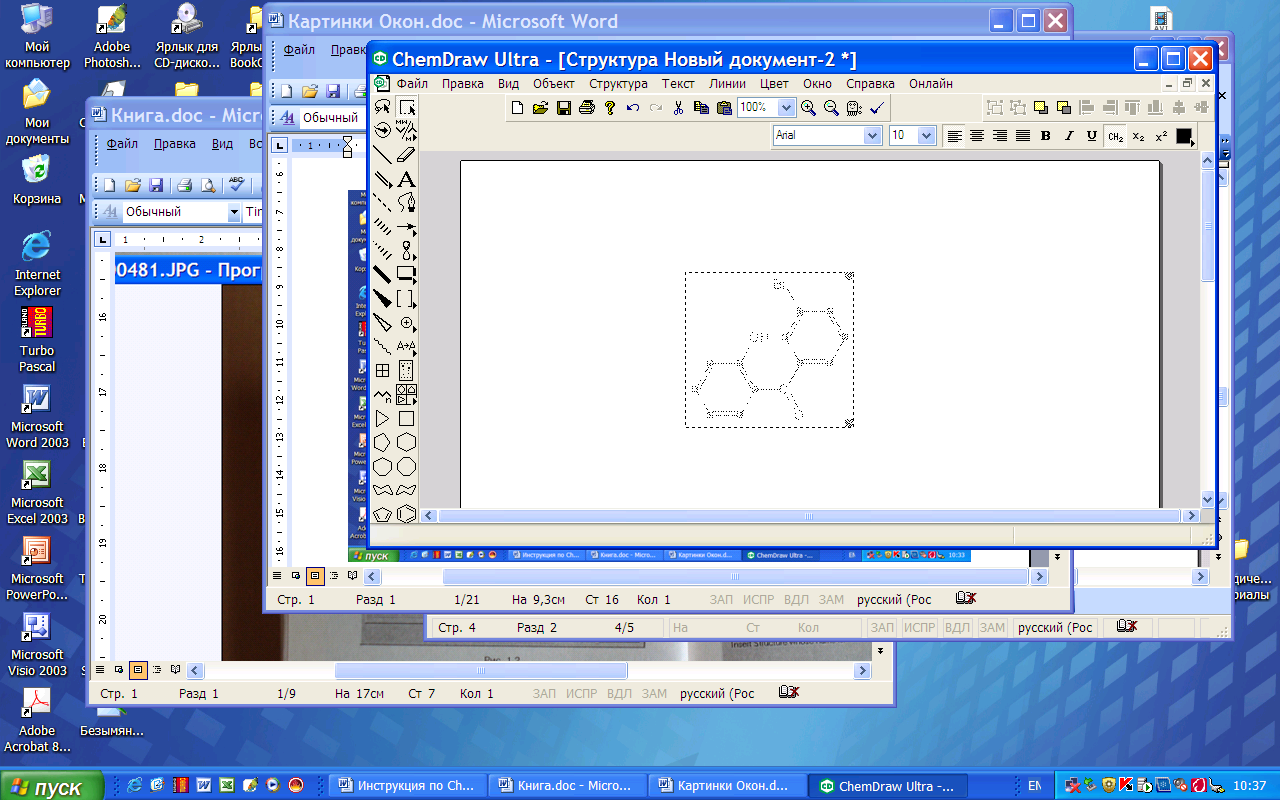Select the Marquee selection tool

pos(406,107)
